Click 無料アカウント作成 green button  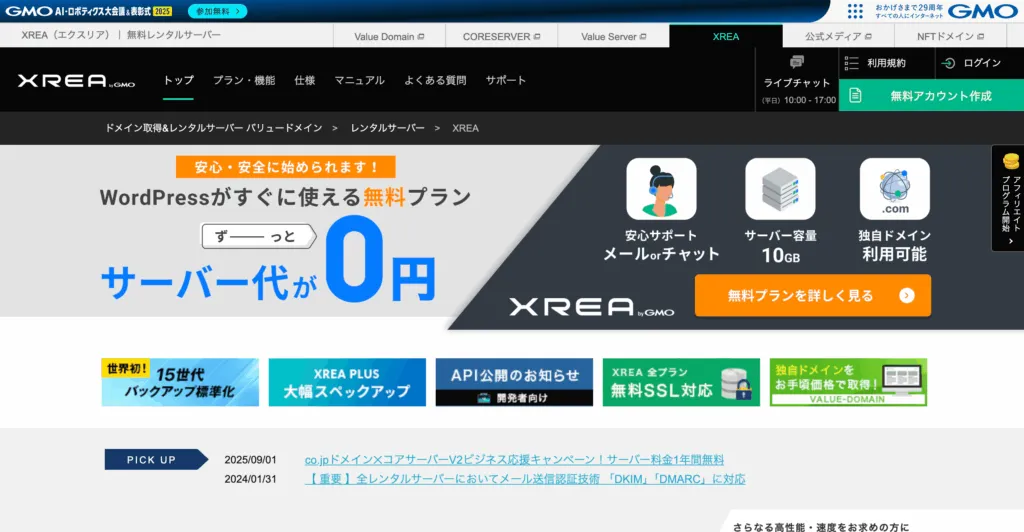coord(931,95)
